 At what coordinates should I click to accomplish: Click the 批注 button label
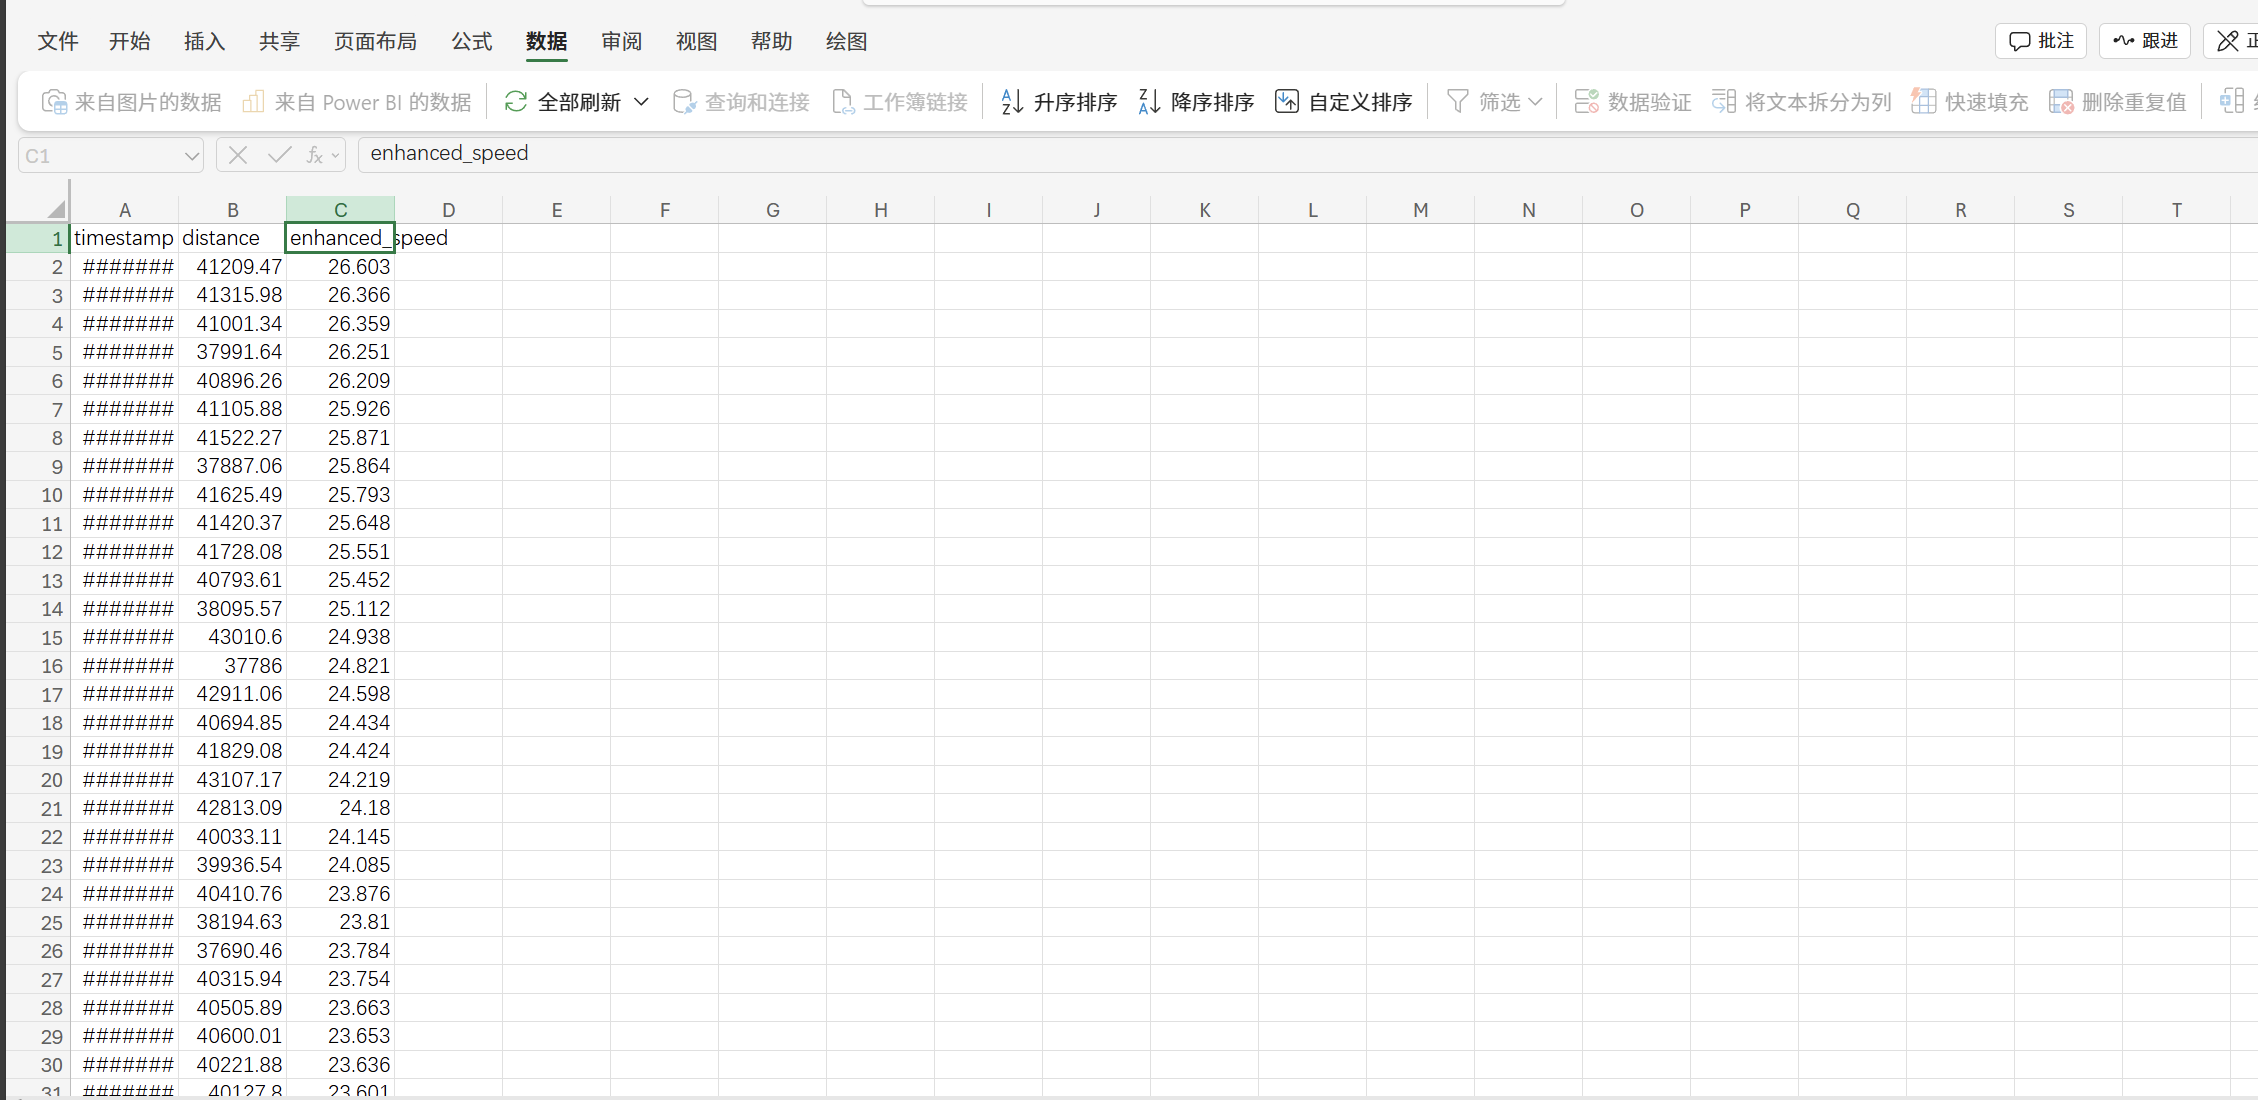[2056, 41]
